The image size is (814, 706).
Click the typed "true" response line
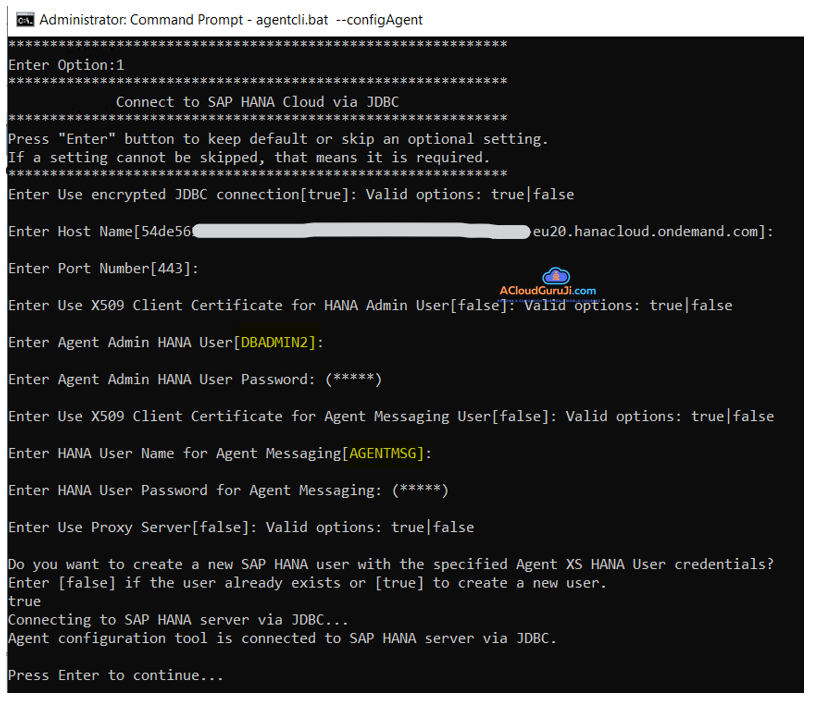(x=25, y=601)
